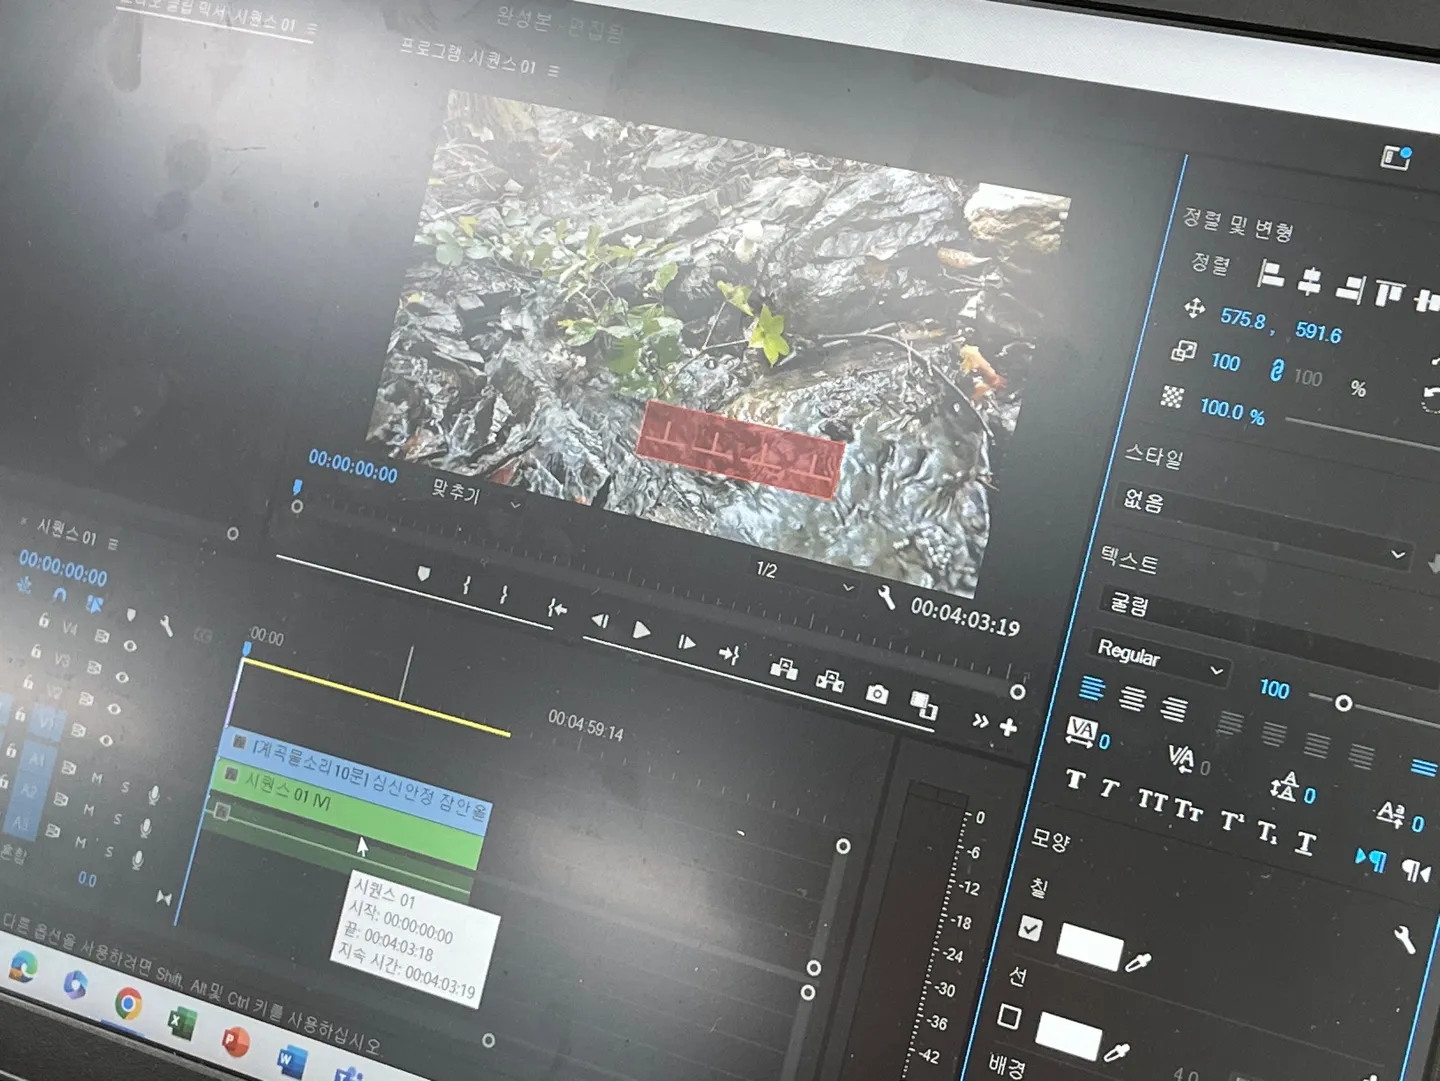This screenshot has width=1440, height=1081.
Task: Click the Go to In point button
Action: pyautogui.click(x=557, y=607)
